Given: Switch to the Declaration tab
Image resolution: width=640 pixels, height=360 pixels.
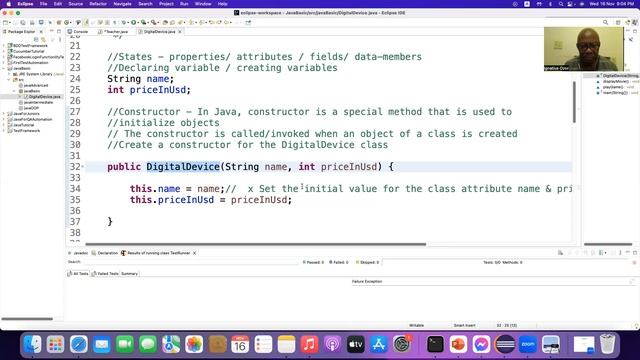Looking at the screenshot, I should (x=105, y=253).
